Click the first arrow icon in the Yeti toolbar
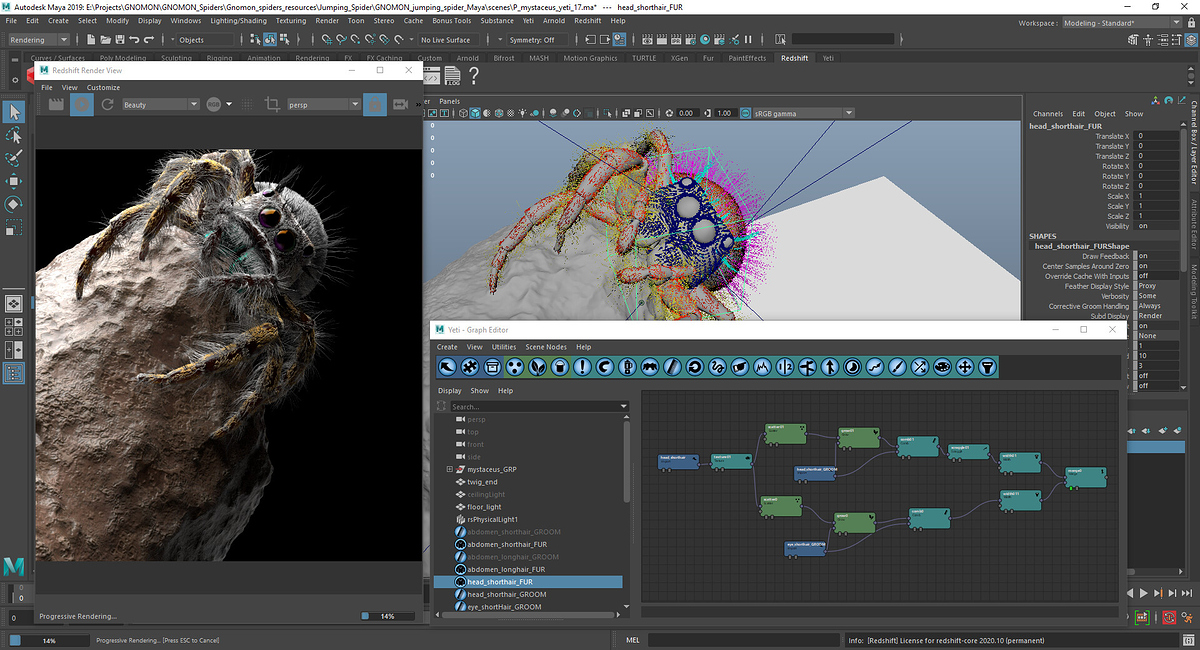This screenshot has height=650, width=1200. point(447,367)
